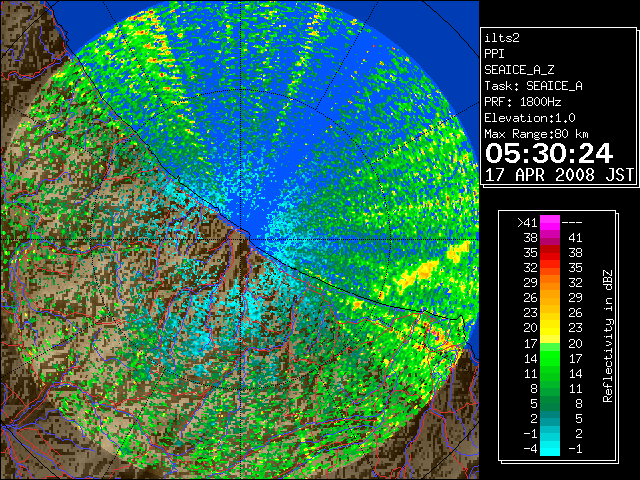Click the 'Reflectivity in dBZ' legend title
The height and width of the screenshot is (480, 640).
(607, 336)
